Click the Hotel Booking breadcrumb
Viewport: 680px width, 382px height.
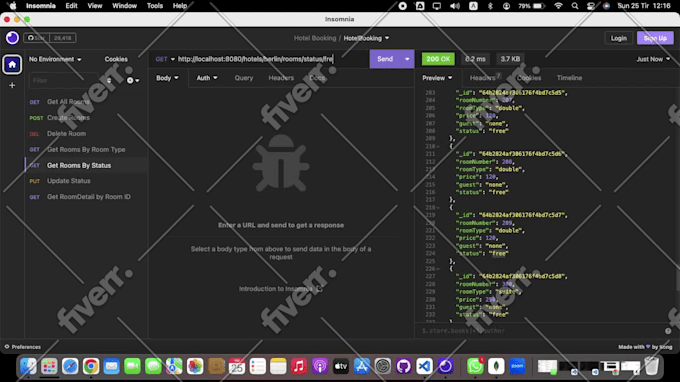pos(315,38)
